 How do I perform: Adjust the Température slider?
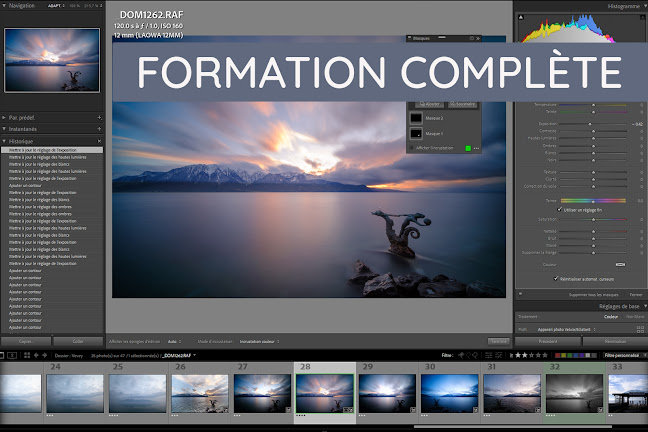point(593,105)
